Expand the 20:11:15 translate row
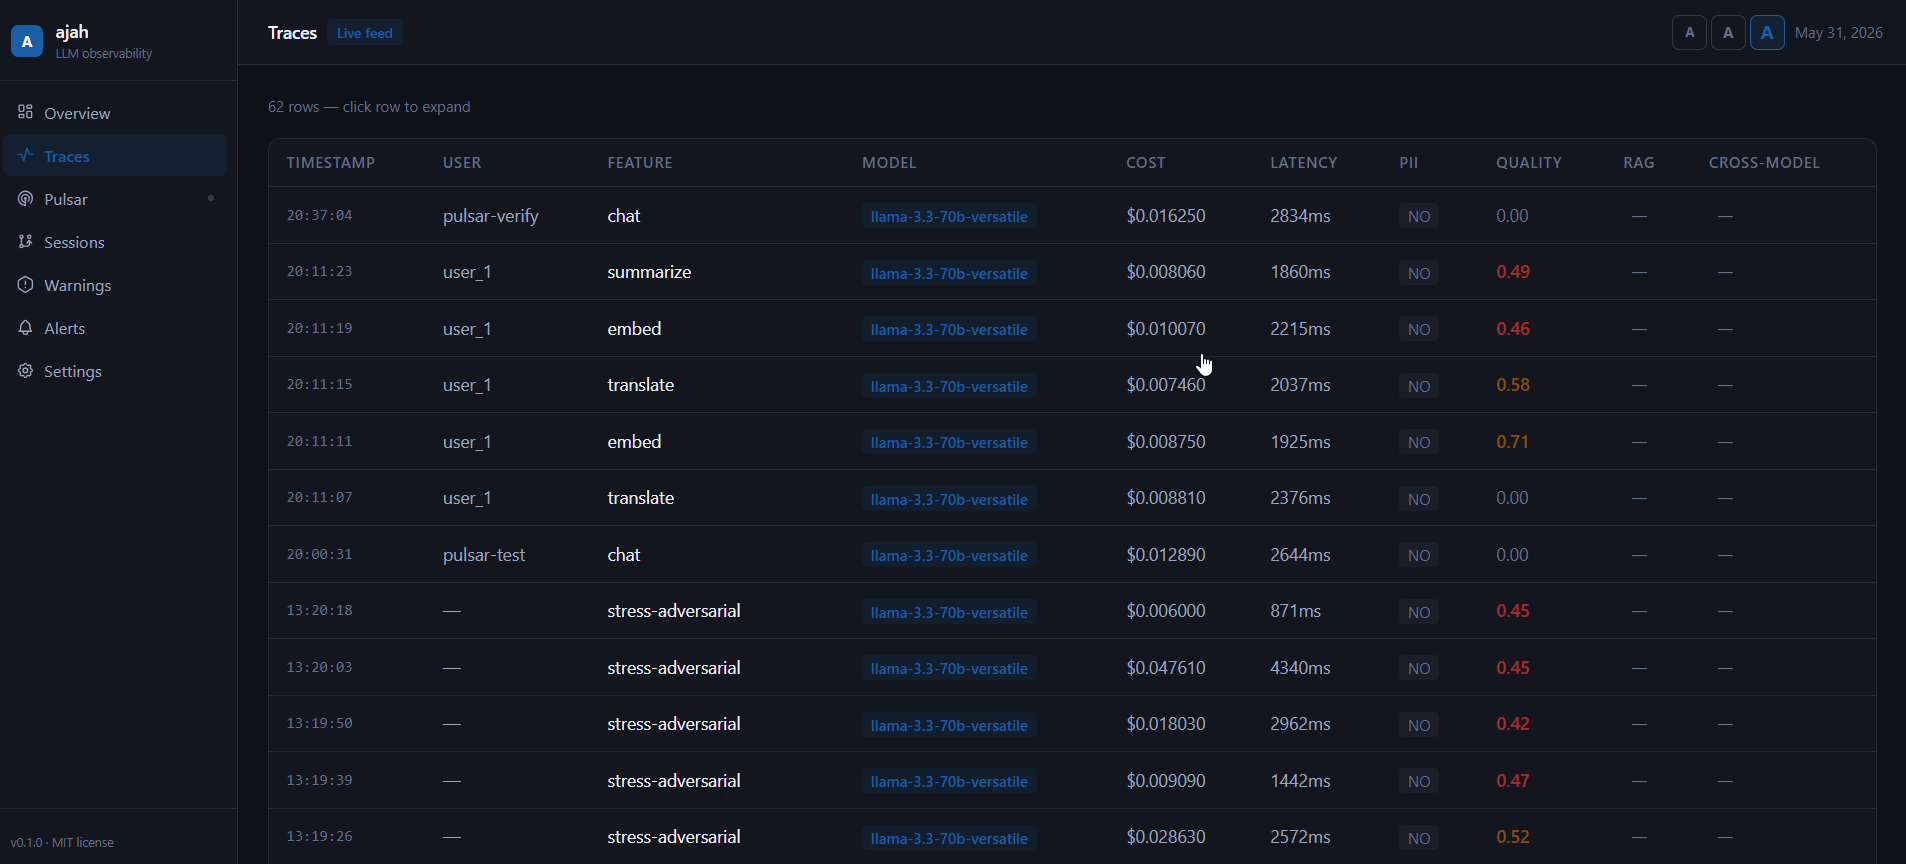The width and height of the screenshot is (1906, 864). (x=1072, y=385)
